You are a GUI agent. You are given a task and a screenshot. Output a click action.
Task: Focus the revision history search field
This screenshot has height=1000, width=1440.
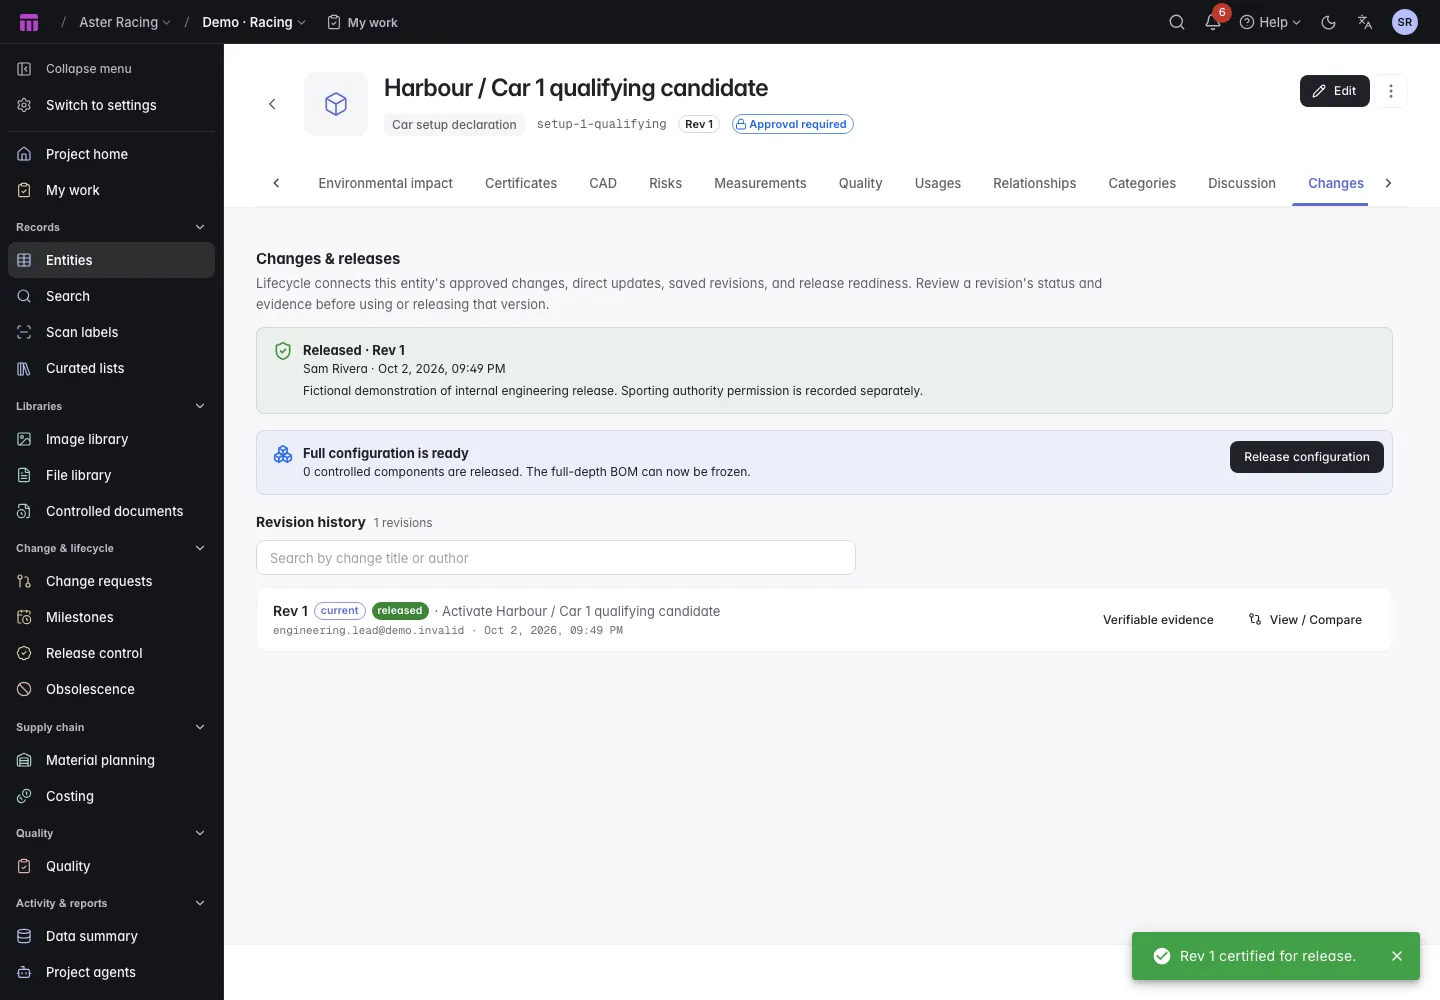(x=556, y=558)
